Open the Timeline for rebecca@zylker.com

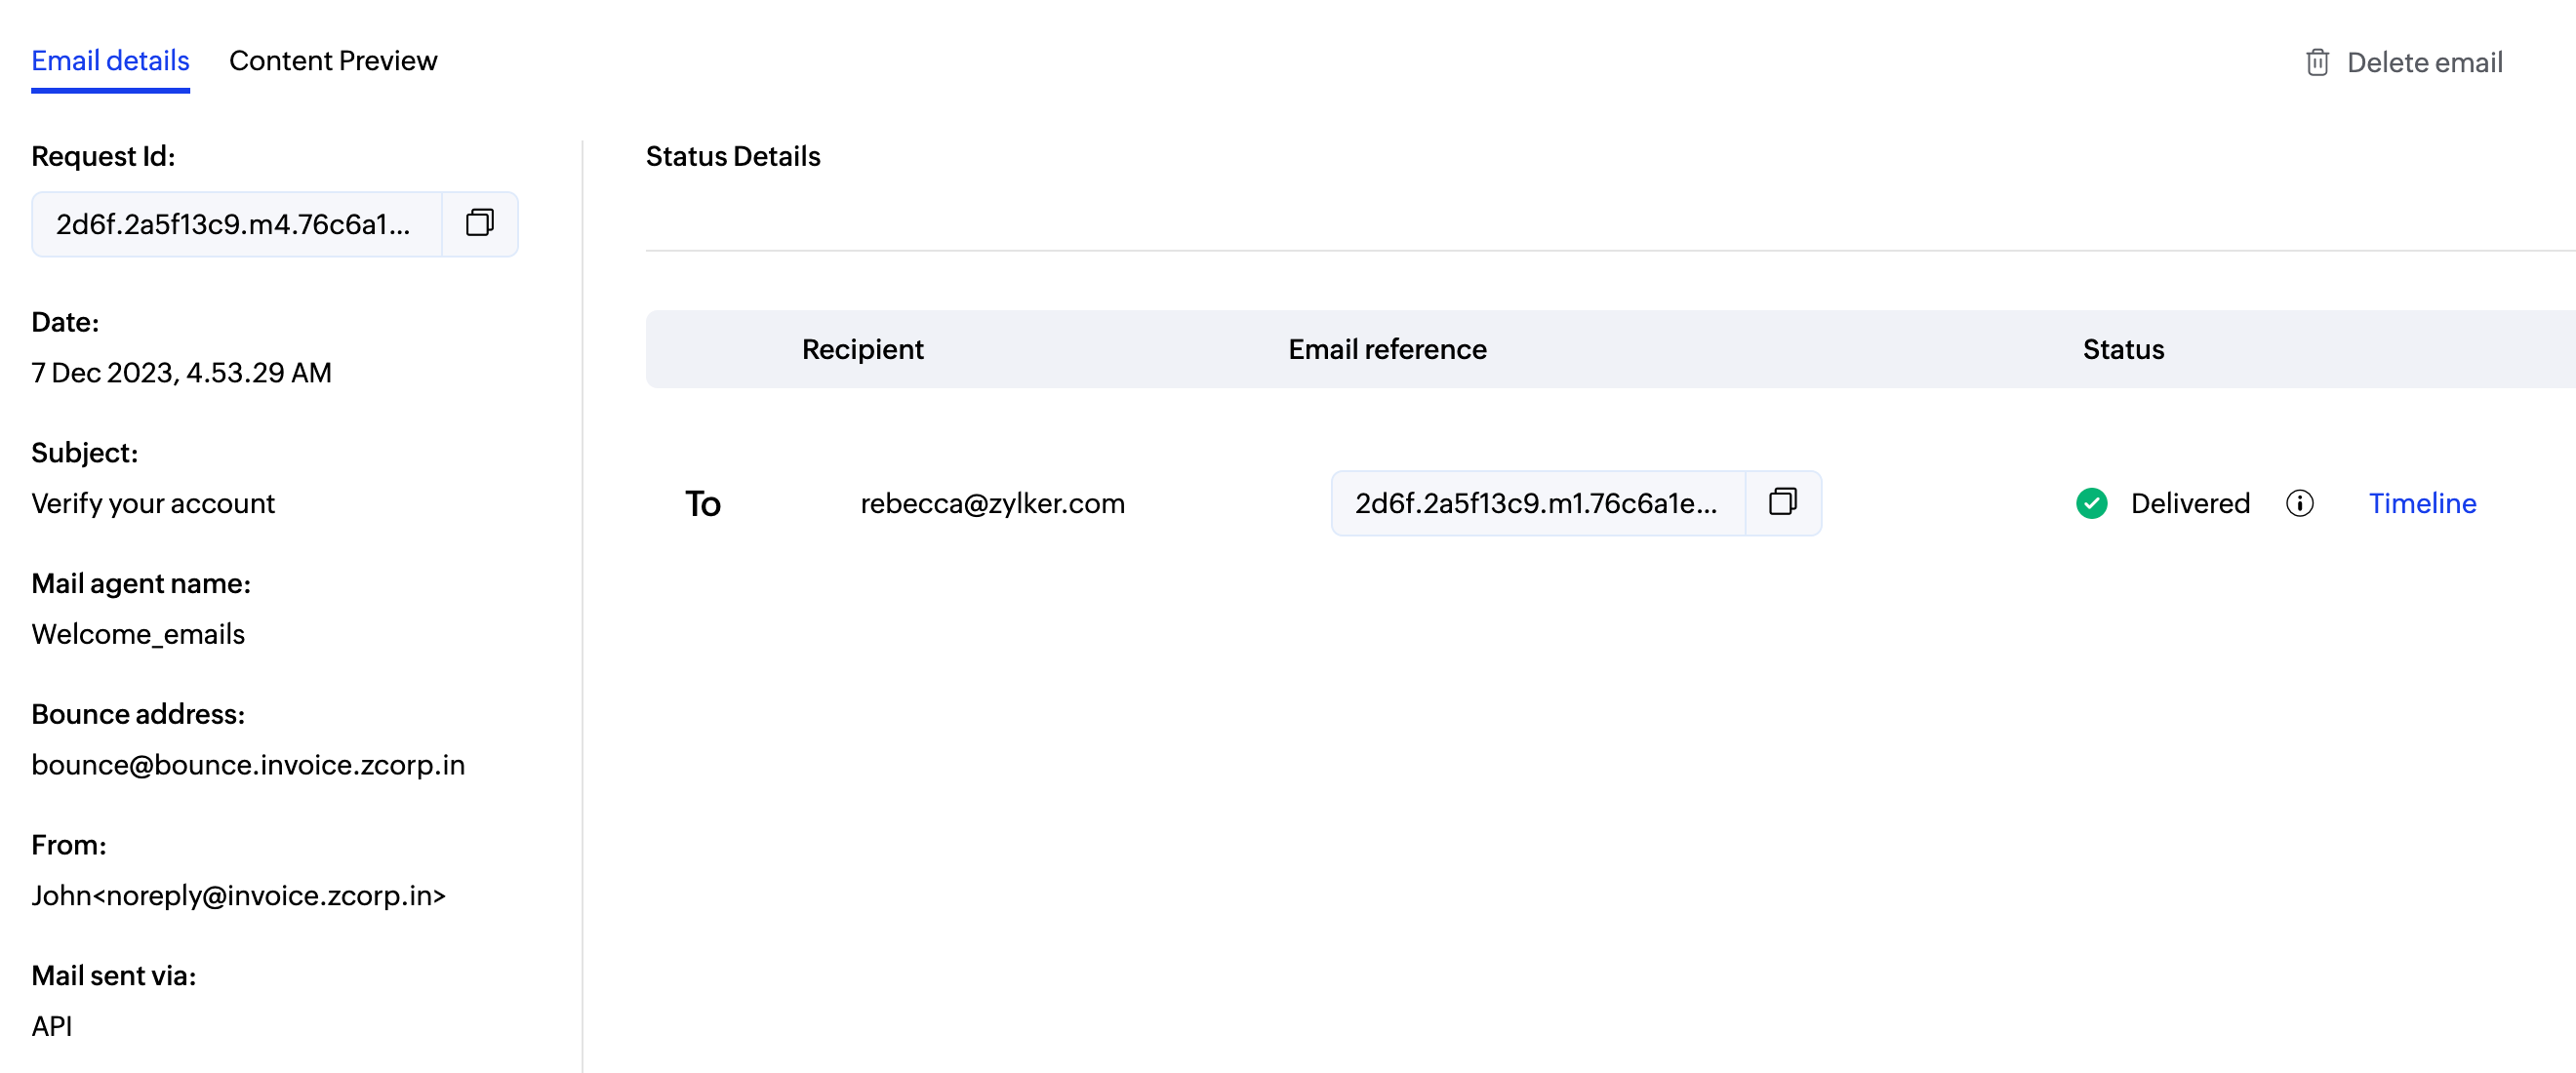coord(2422,504)
